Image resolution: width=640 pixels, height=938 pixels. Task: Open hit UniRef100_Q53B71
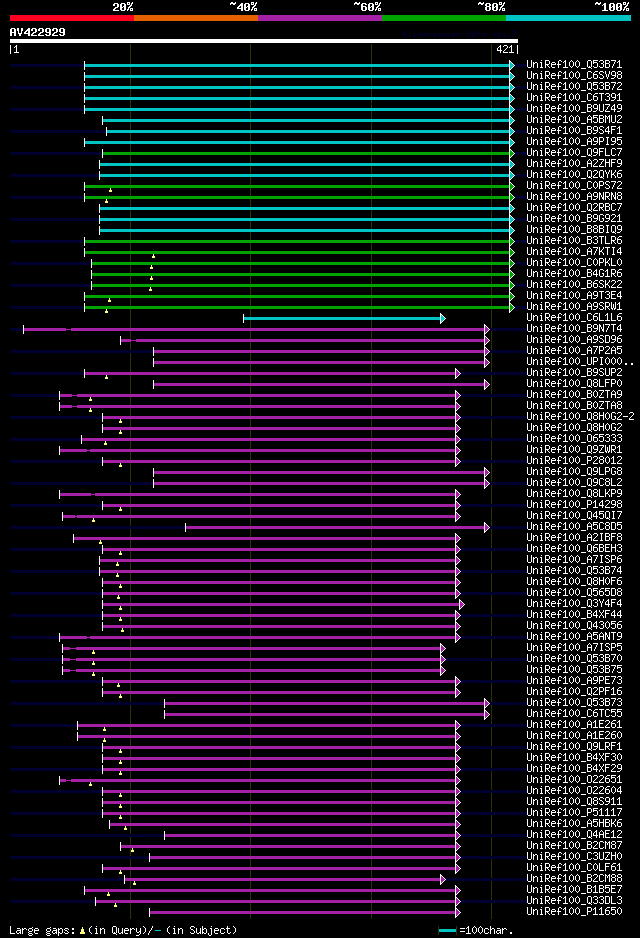574,64
